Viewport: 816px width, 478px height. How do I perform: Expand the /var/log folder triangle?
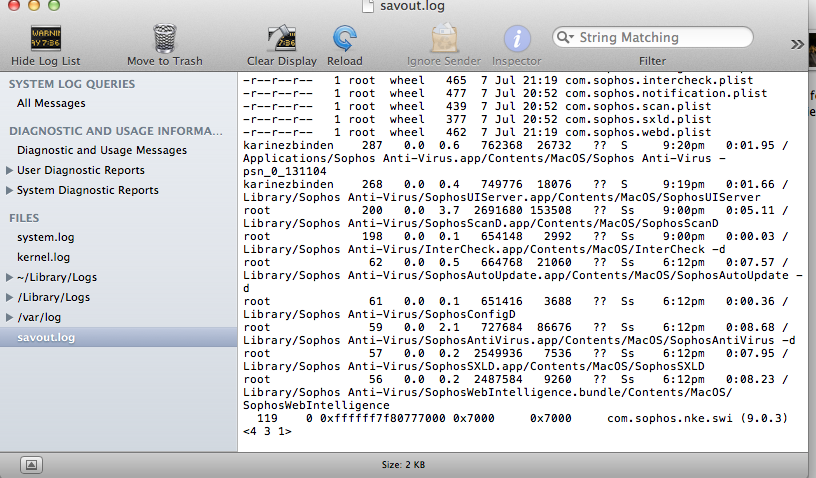9,317
